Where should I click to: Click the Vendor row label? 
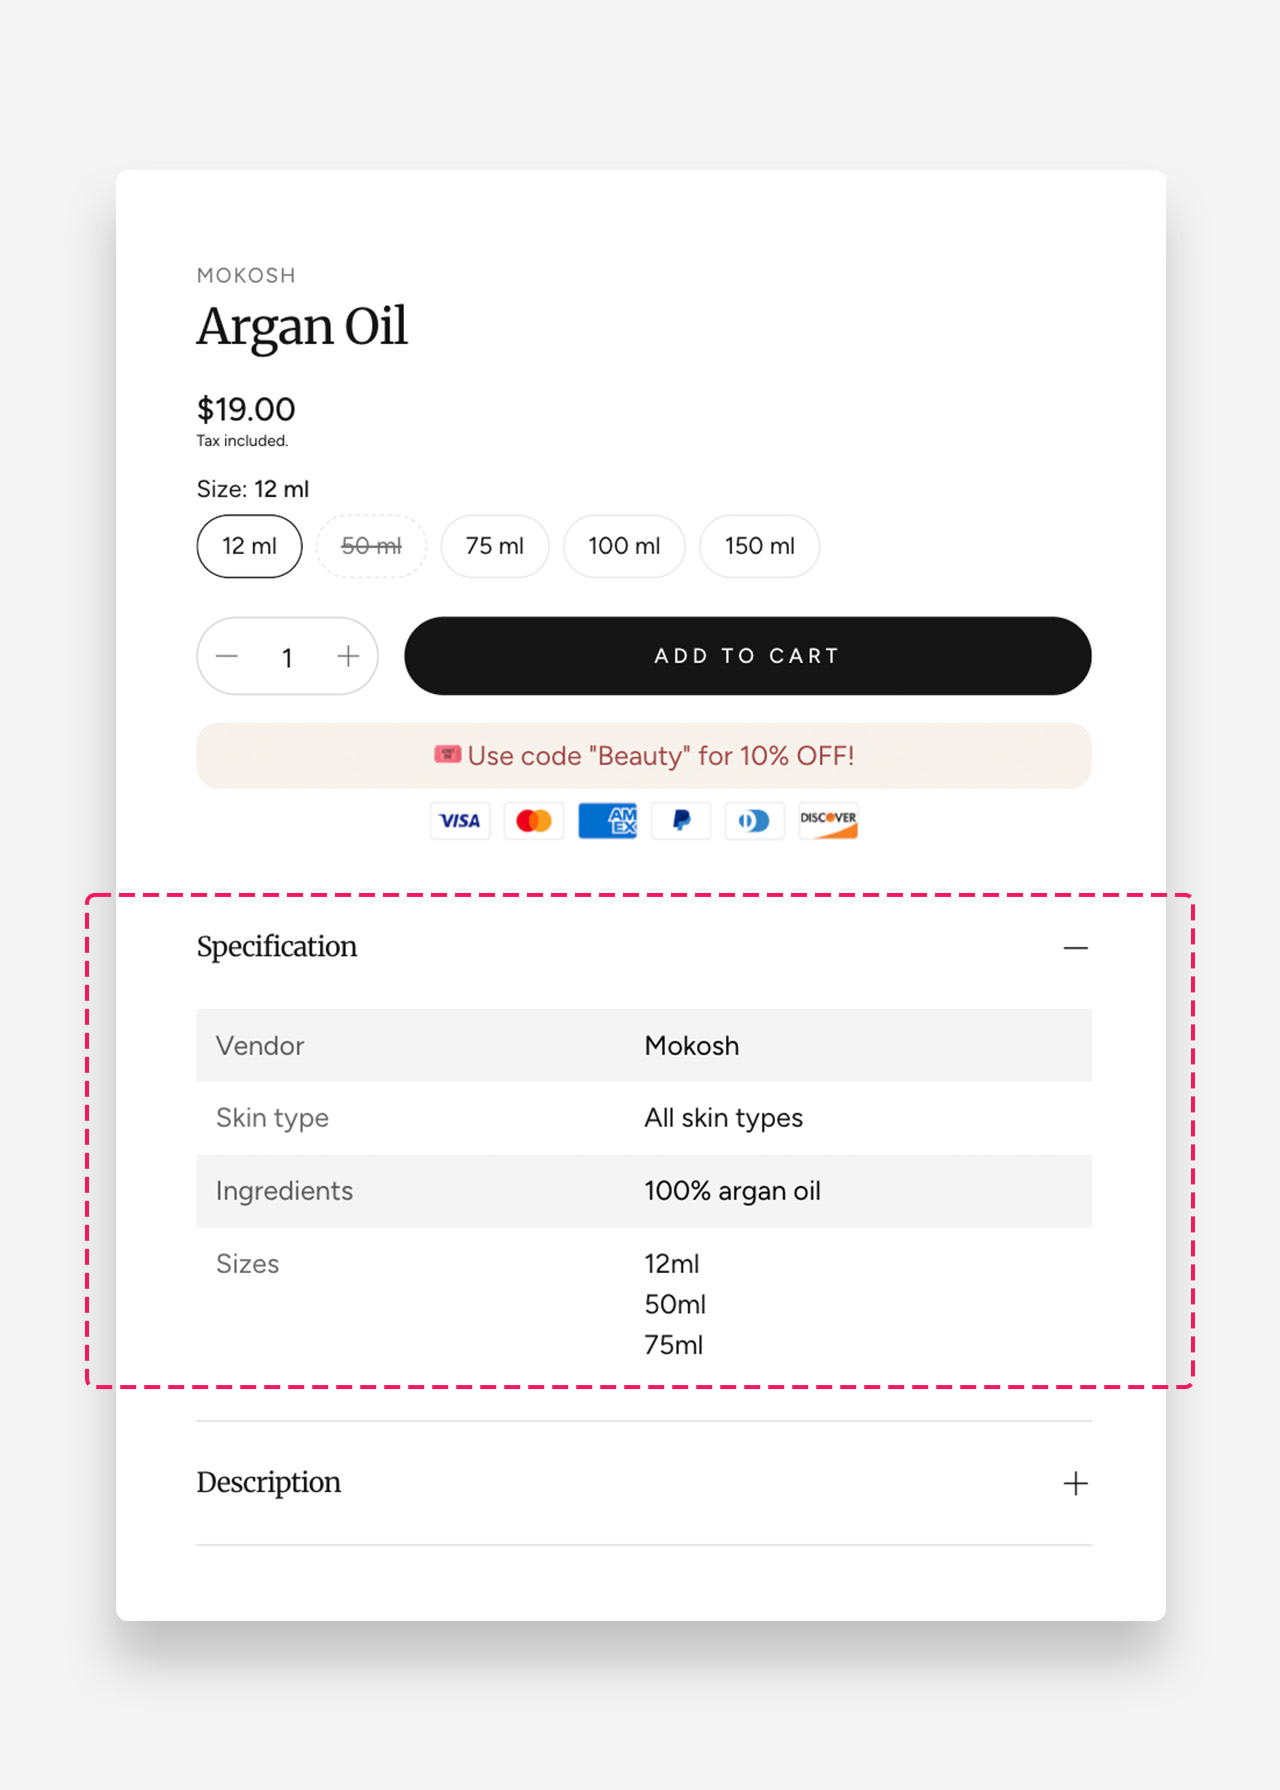click(x=260, y=1046)
